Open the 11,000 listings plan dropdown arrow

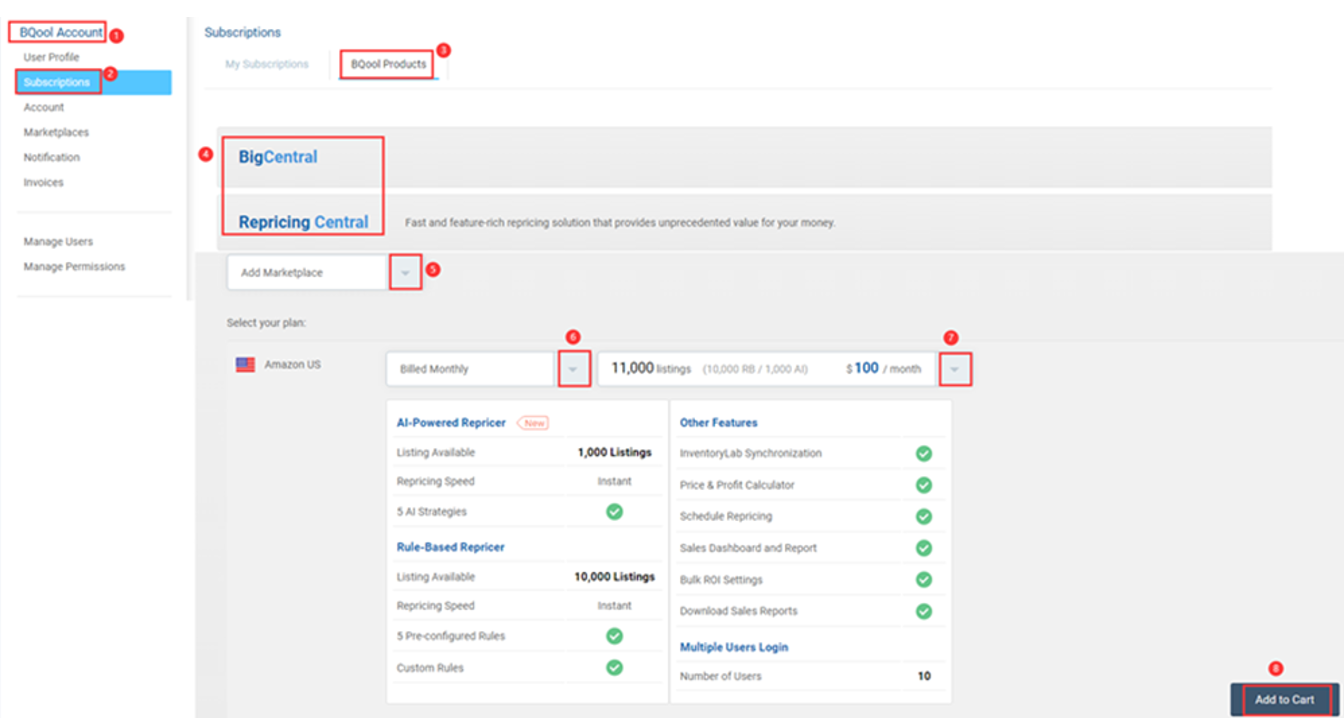(x=955, y=369)
